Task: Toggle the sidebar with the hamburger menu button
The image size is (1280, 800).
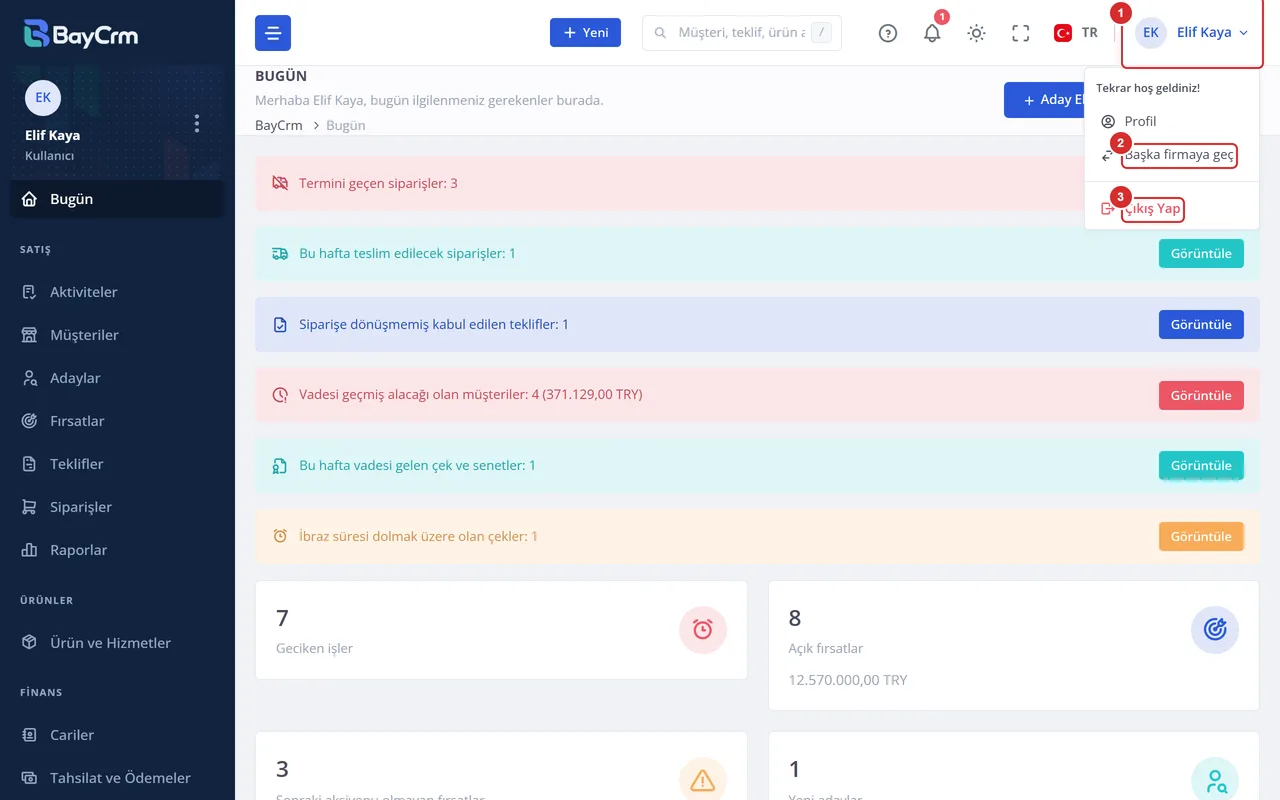Action: pos(273,33)
